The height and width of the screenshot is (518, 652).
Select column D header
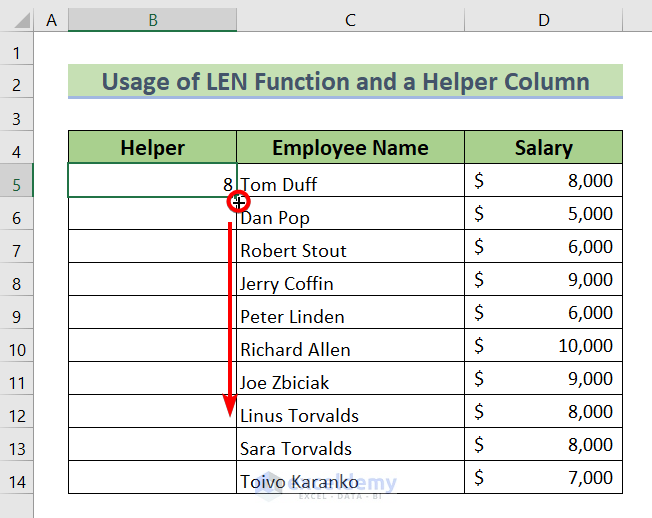[x=543, y=19]
